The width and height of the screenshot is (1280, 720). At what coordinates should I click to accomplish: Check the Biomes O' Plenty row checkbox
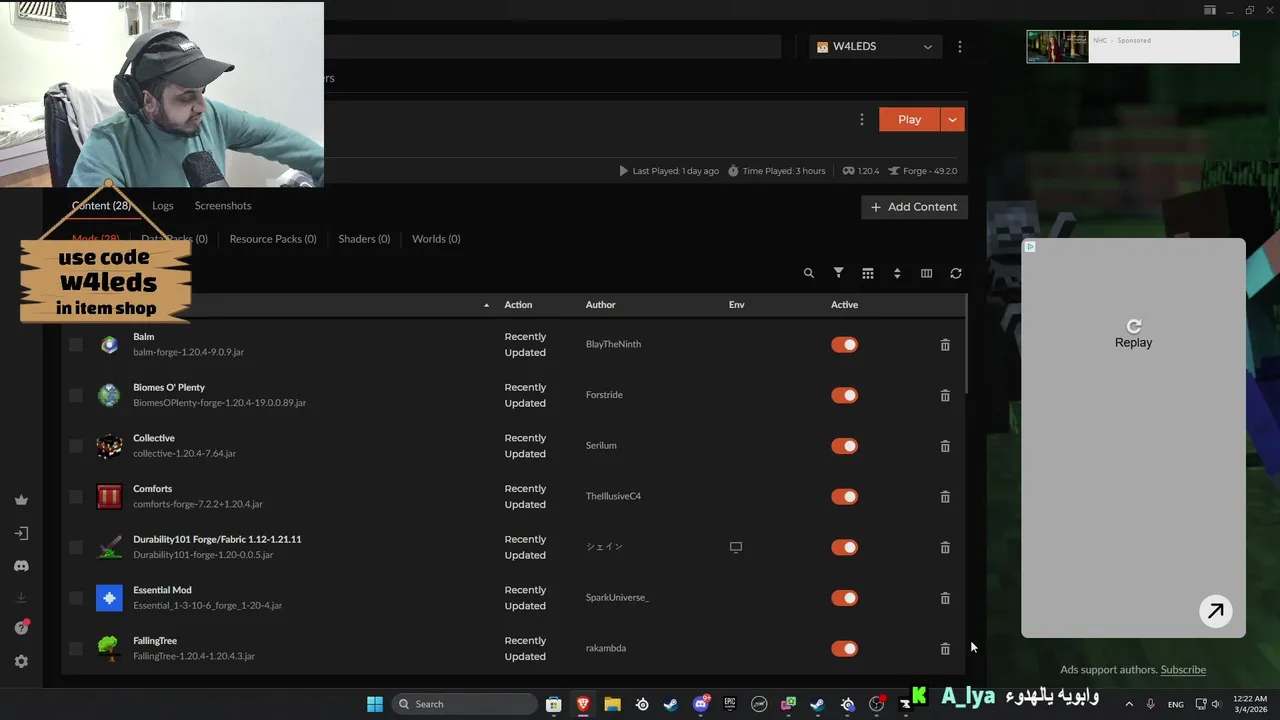76,395
